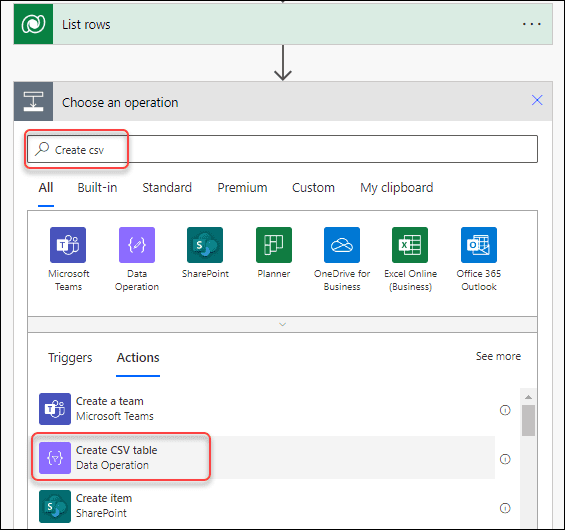
Task: Show info for Create a team
Action: (505, 410)
